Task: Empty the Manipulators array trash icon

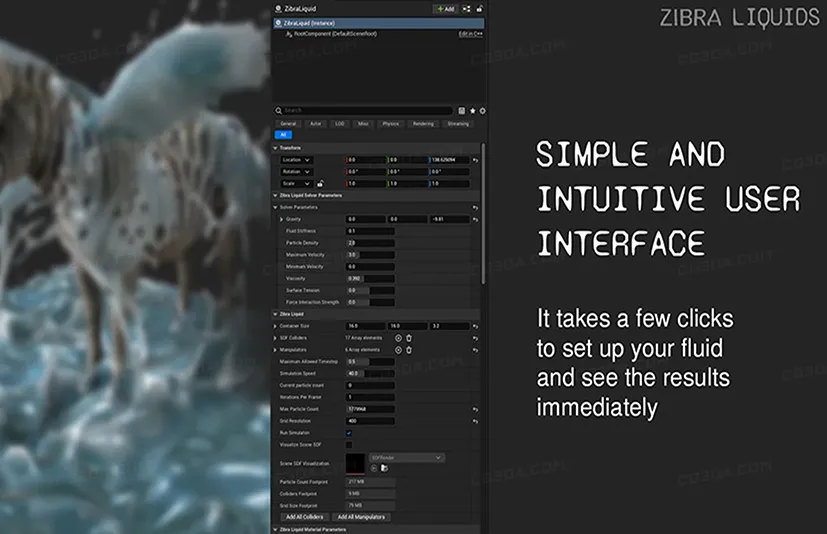Action: pos(409,350)
